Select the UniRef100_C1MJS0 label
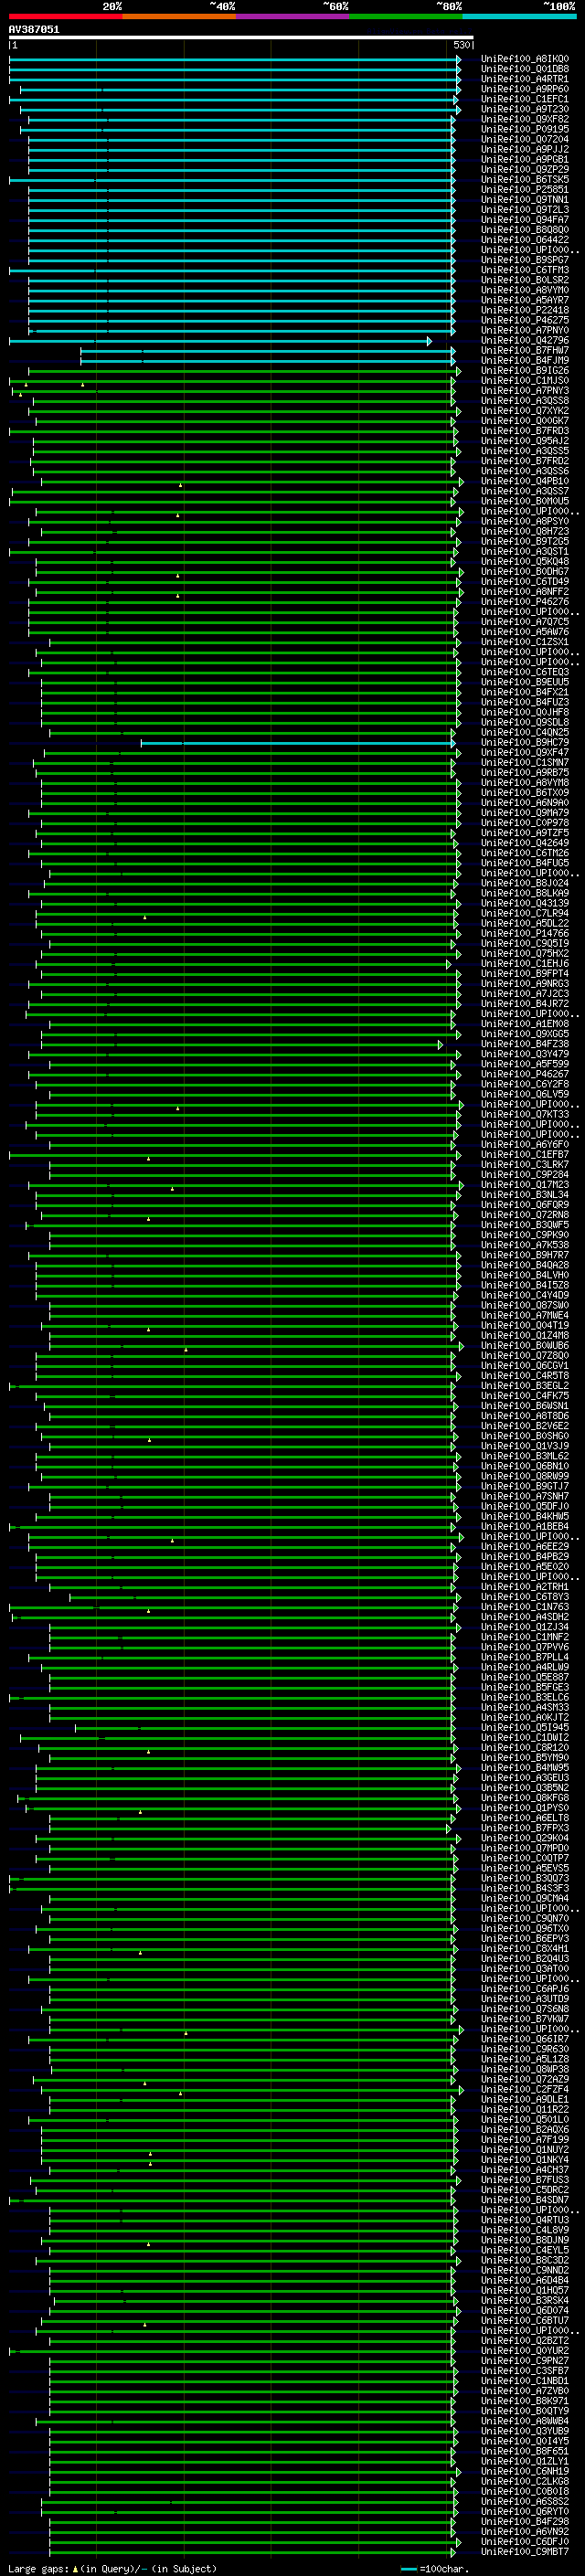Viewport: 585px width, 2576px height. click(525, 381)
